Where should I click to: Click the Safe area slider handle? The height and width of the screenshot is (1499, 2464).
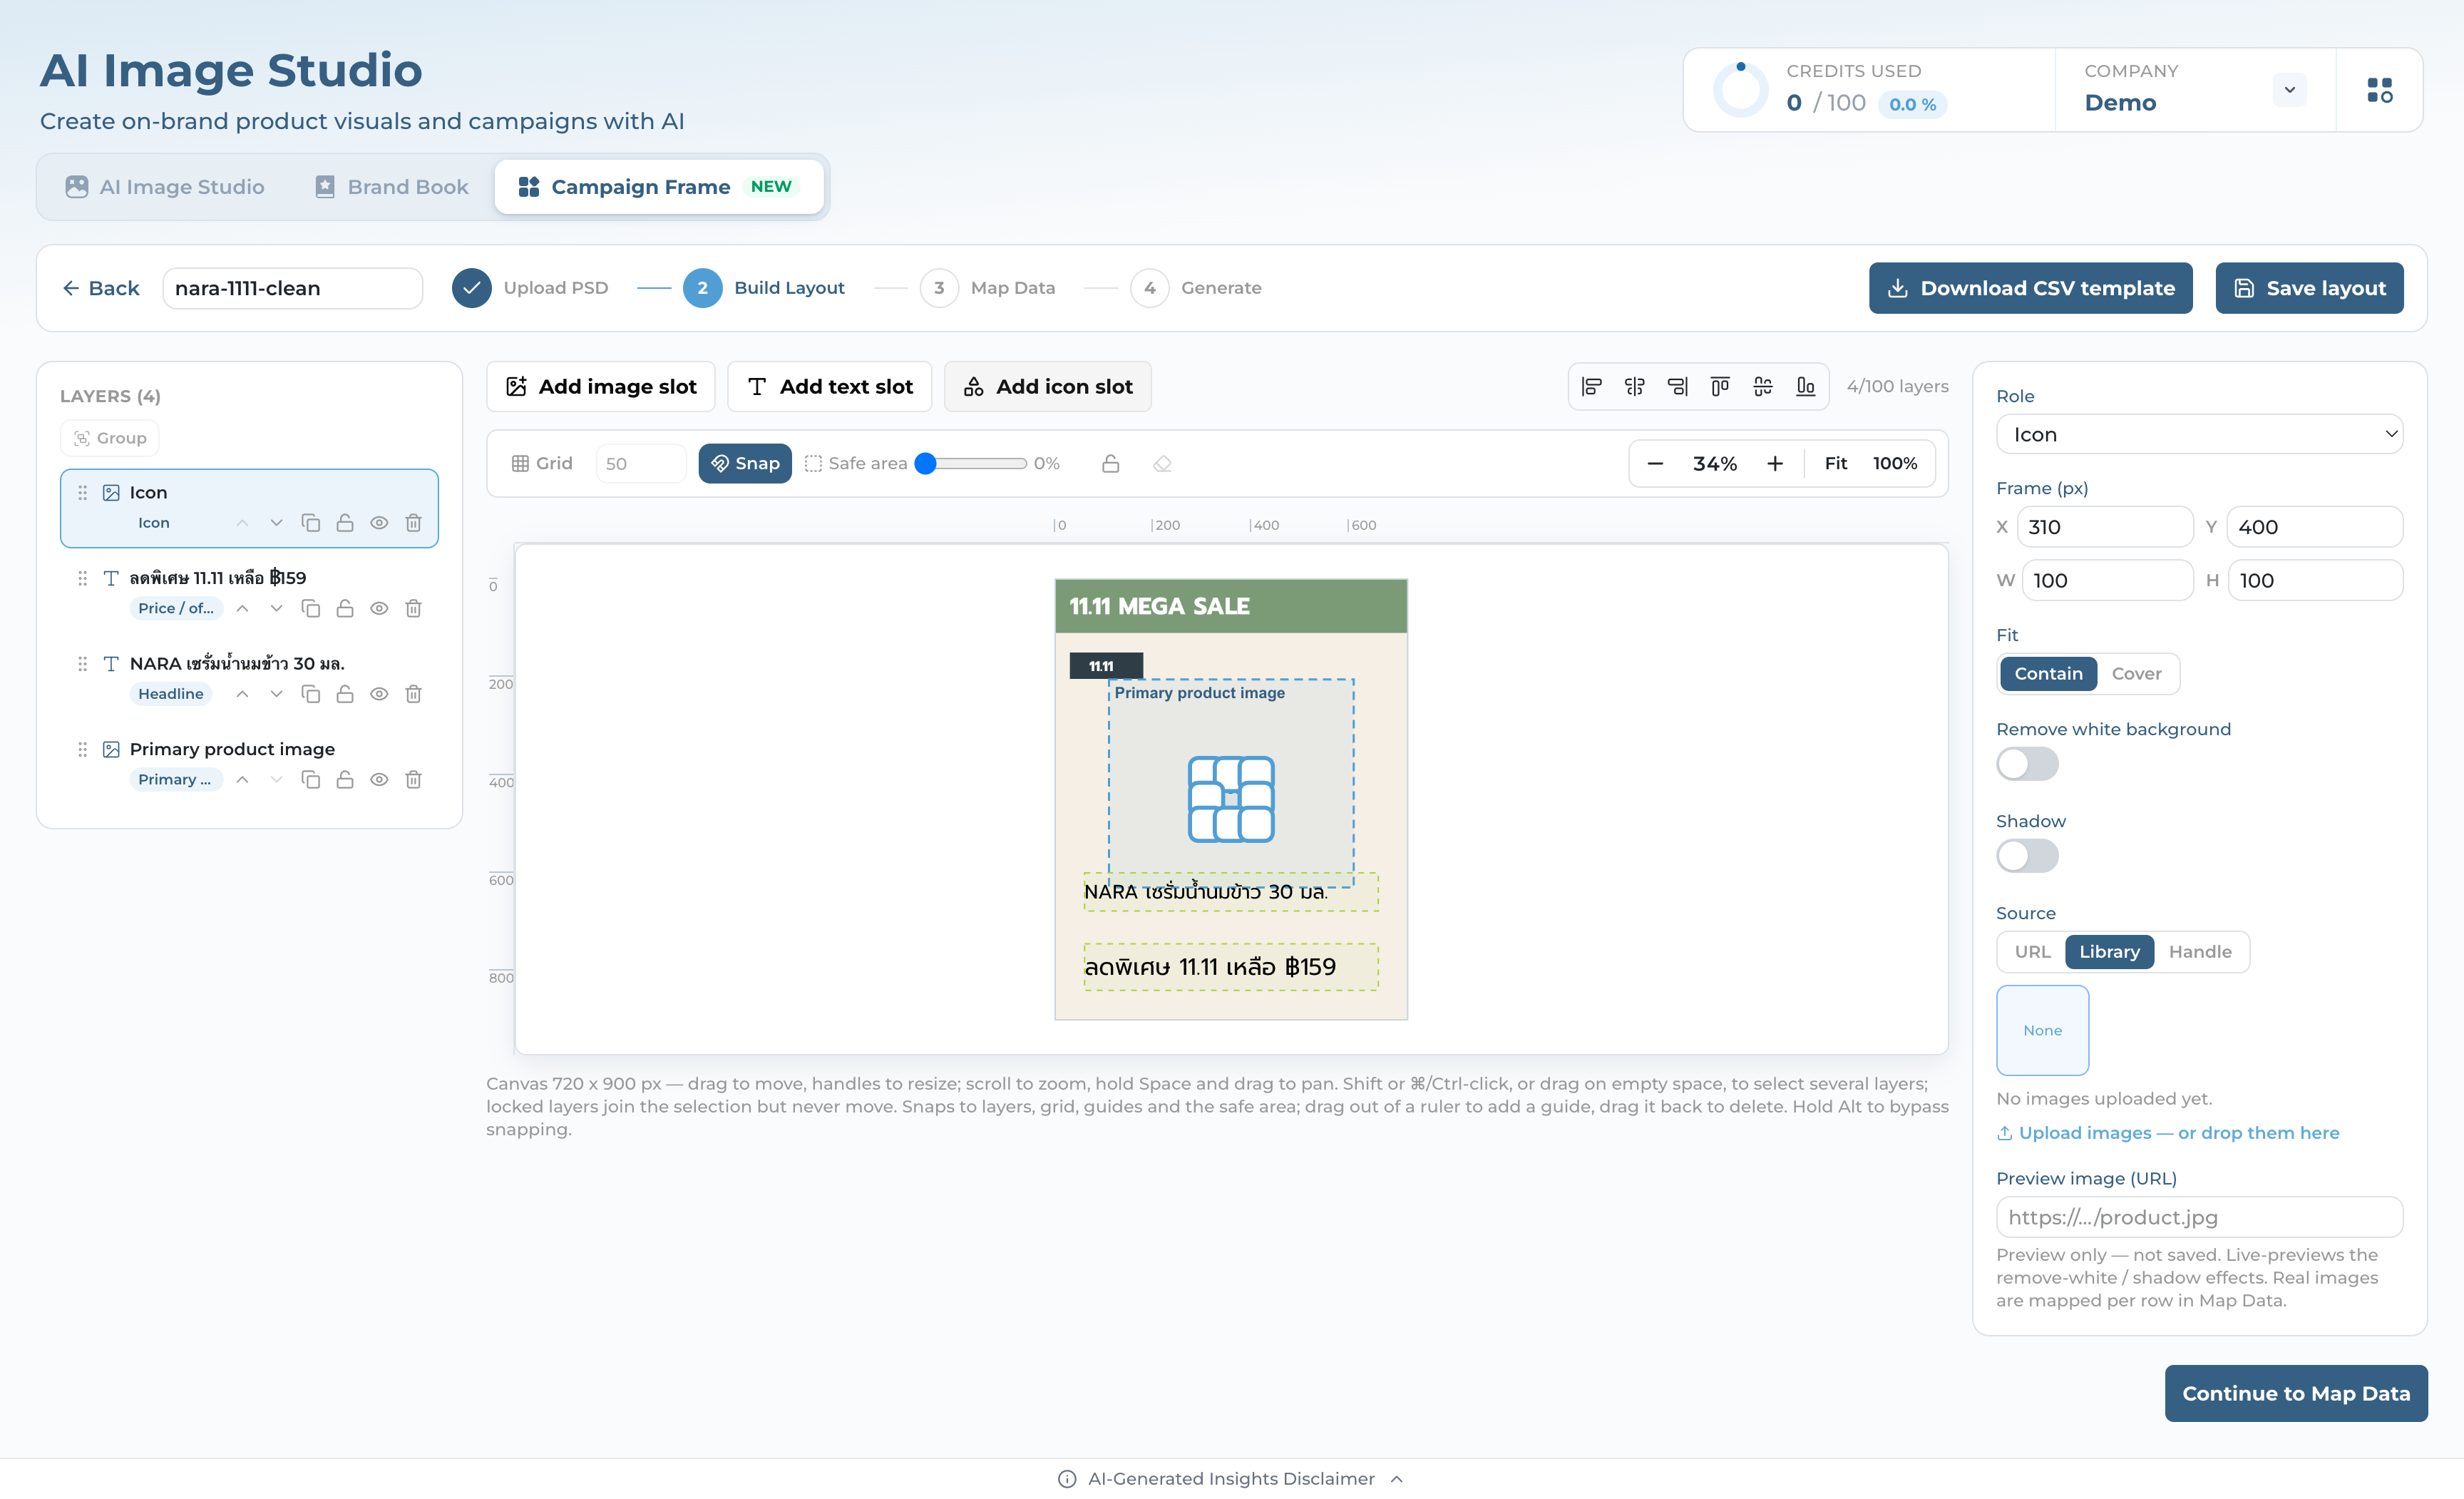(x=926, y=464)
